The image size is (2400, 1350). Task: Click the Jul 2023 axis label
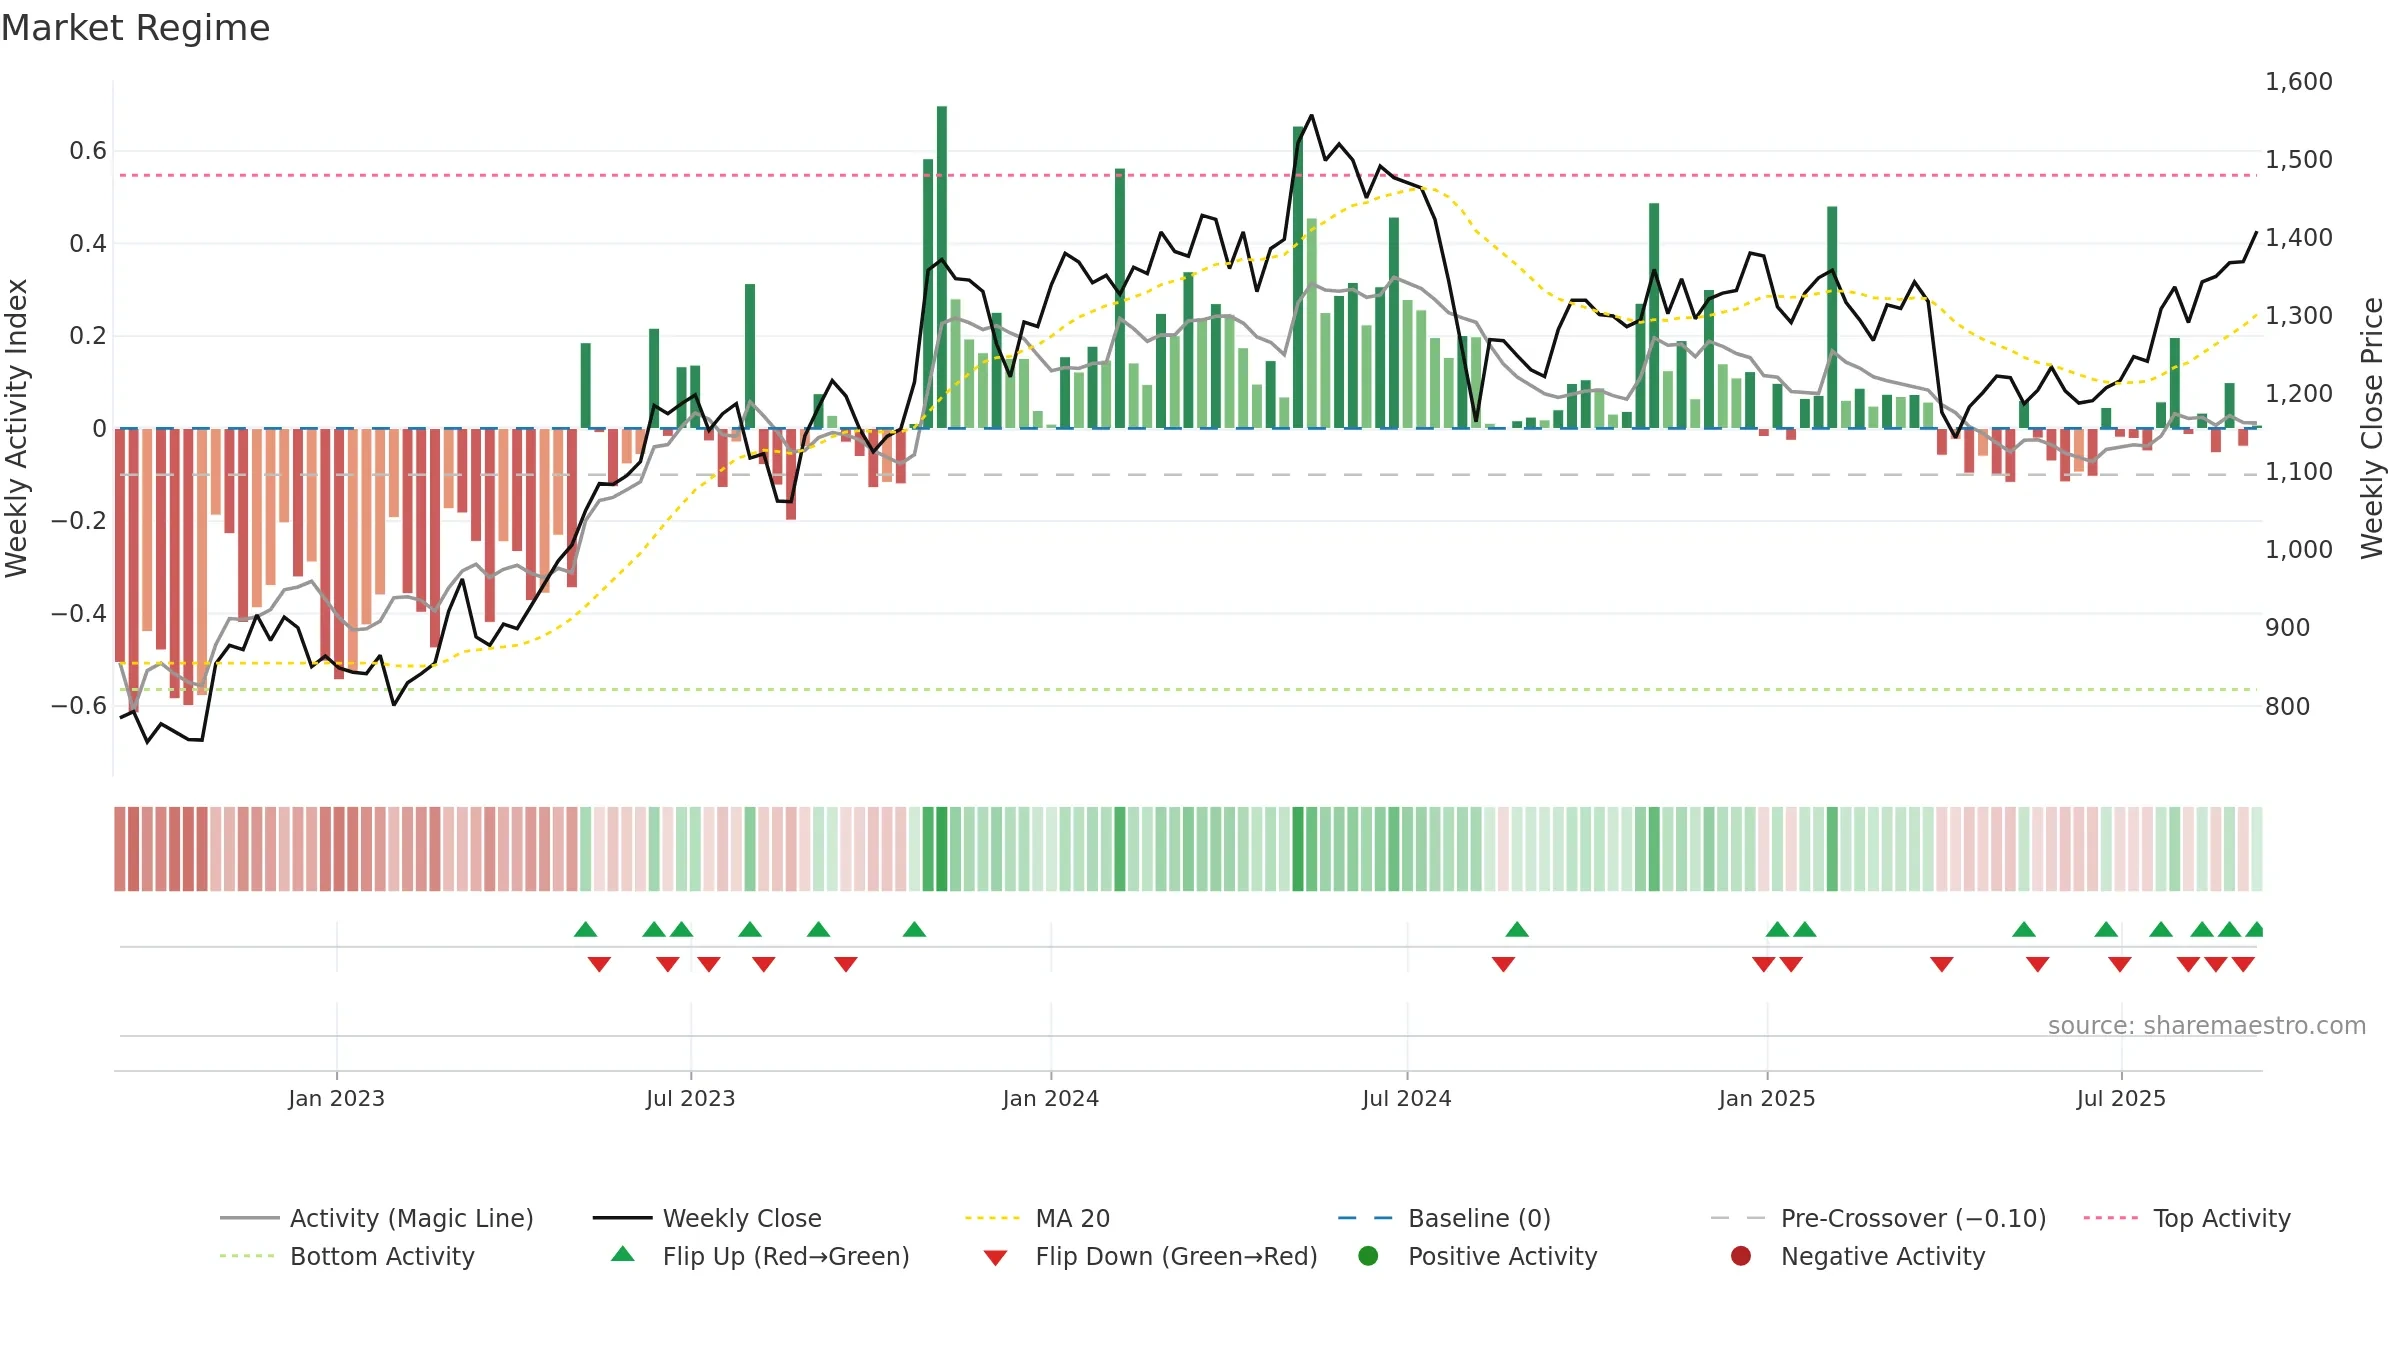(x=690, y=1099)
